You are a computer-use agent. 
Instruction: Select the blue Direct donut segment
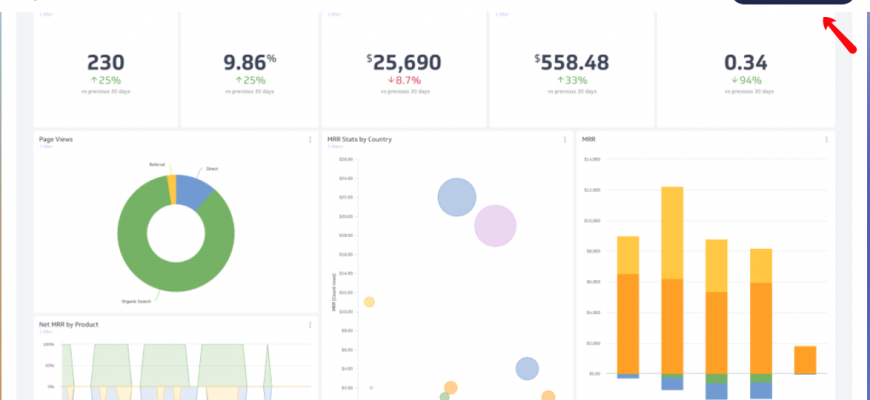tap(196, 189)
